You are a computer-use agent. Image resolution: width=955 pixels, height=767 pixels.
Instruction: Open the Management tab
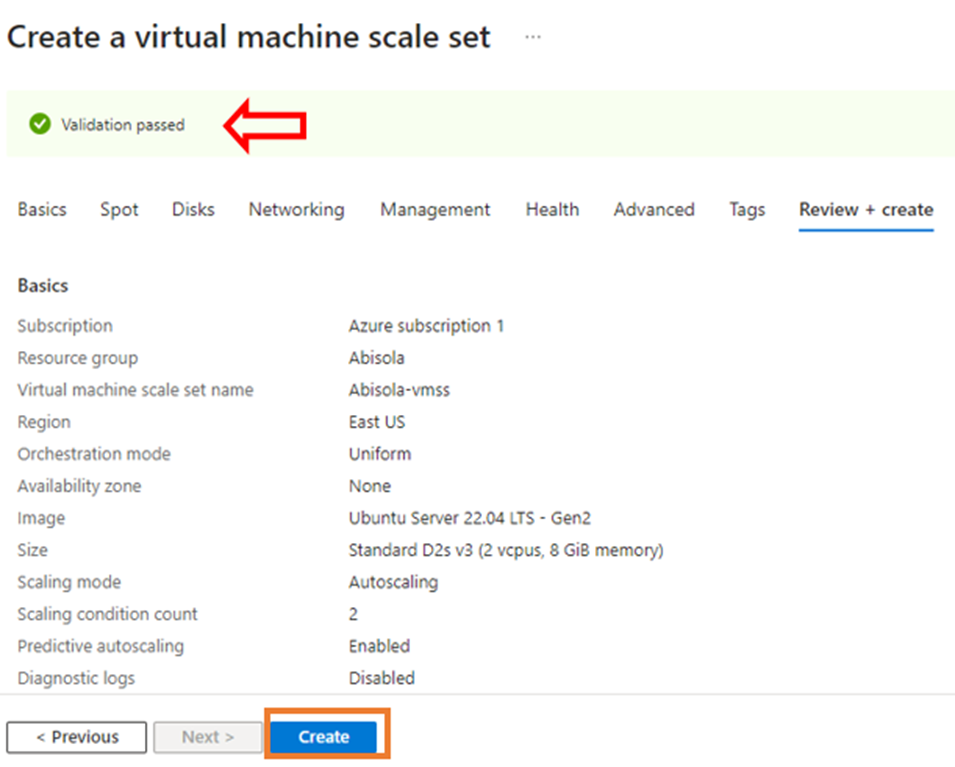coord(435,210)
